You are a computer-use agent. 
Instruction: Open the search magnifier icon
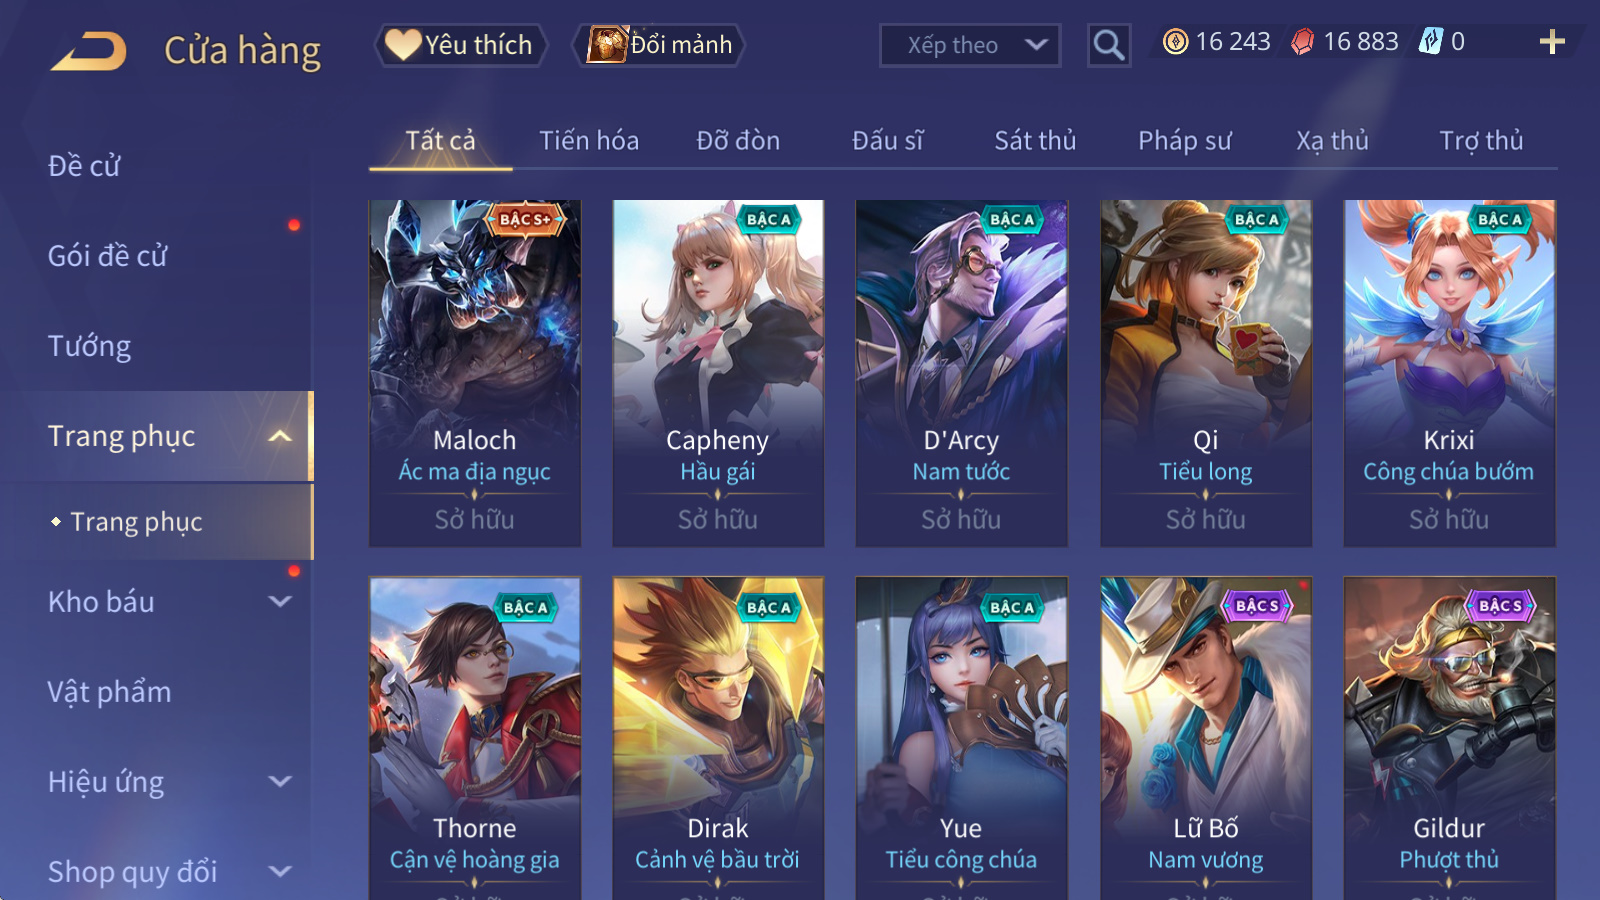1109,45
